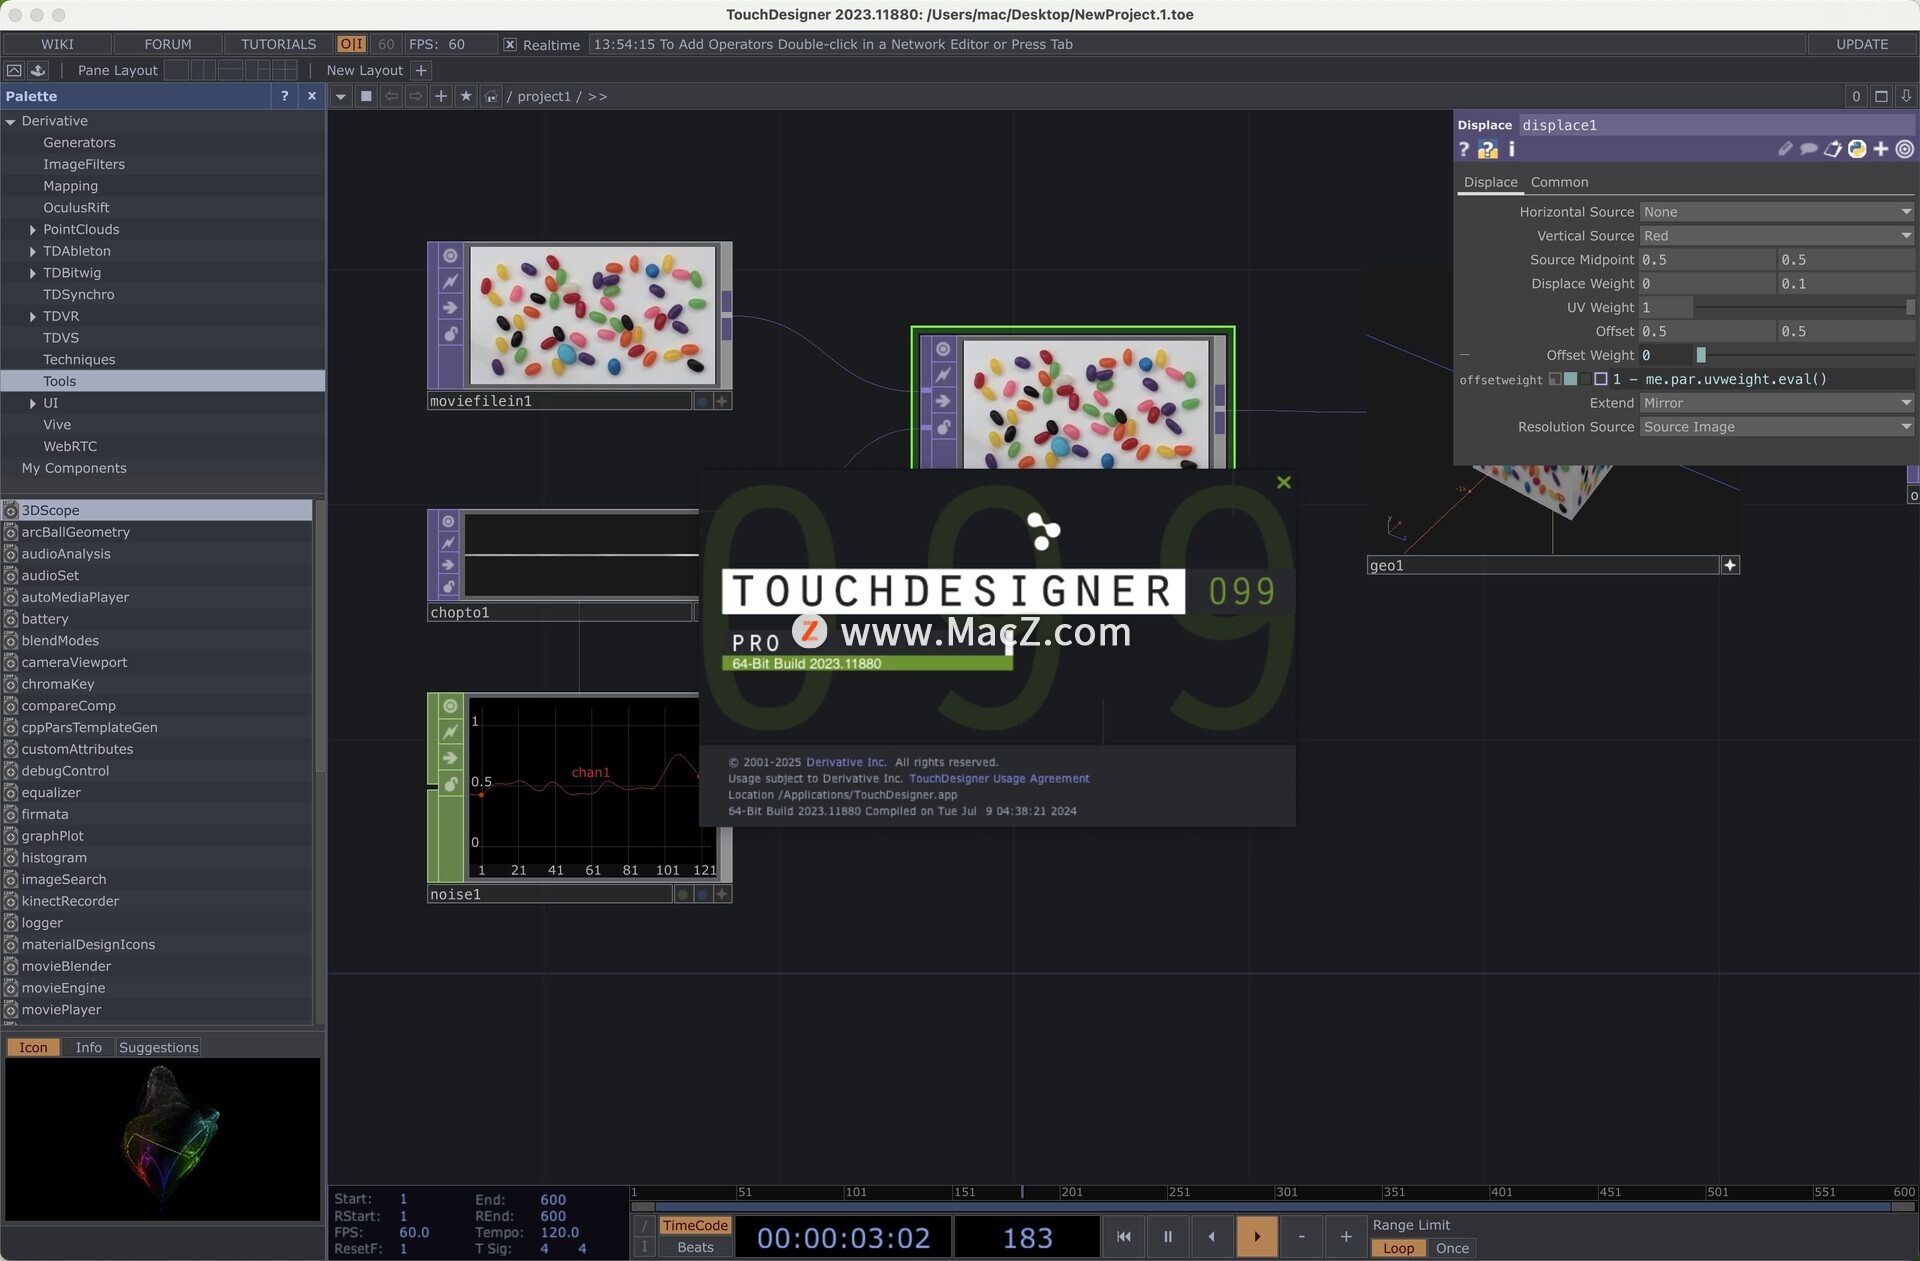This screenshot has width=1920, height=1261.
Task: Expand the PointClouds folder
Action: point(32,230)
